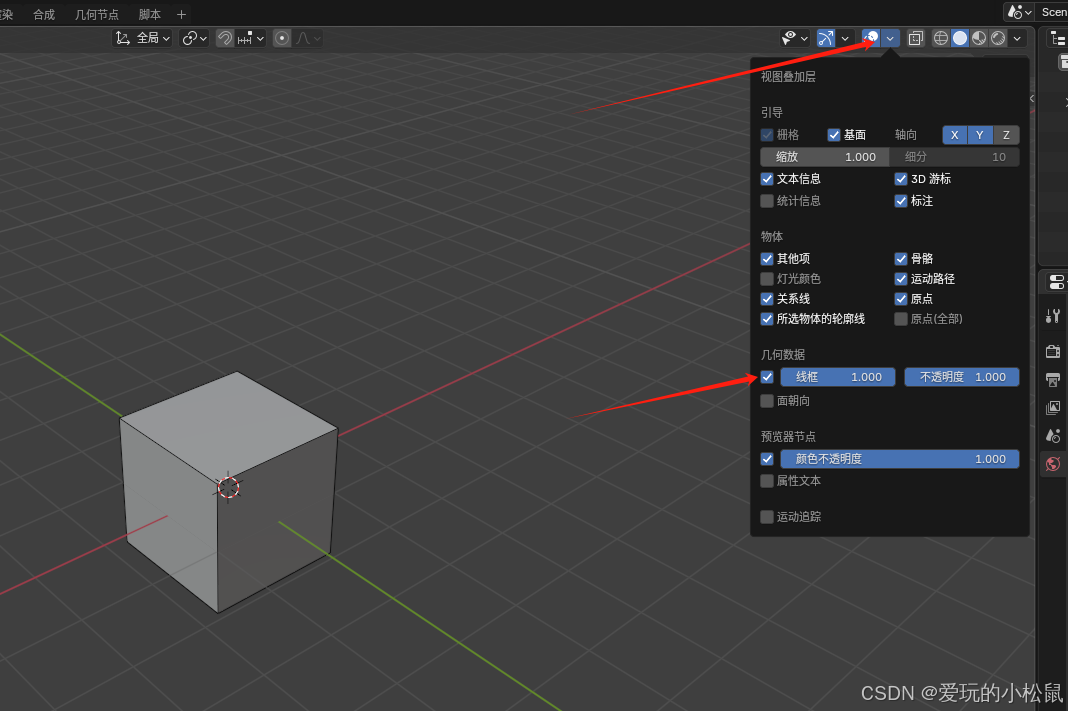Toggle the 关系线 checkbox
Screen dimensions: 1068x711
point(767,299)
